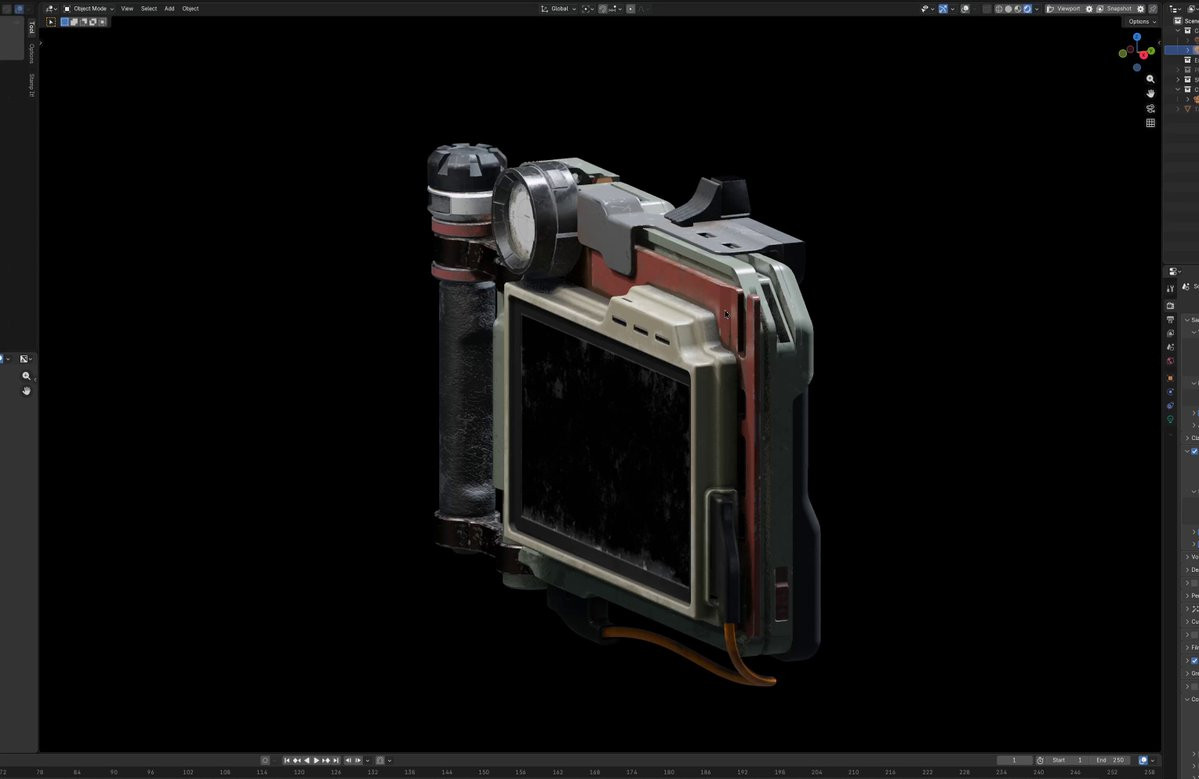Click the red X axis on the navigation gizmo

point(1143,55)
